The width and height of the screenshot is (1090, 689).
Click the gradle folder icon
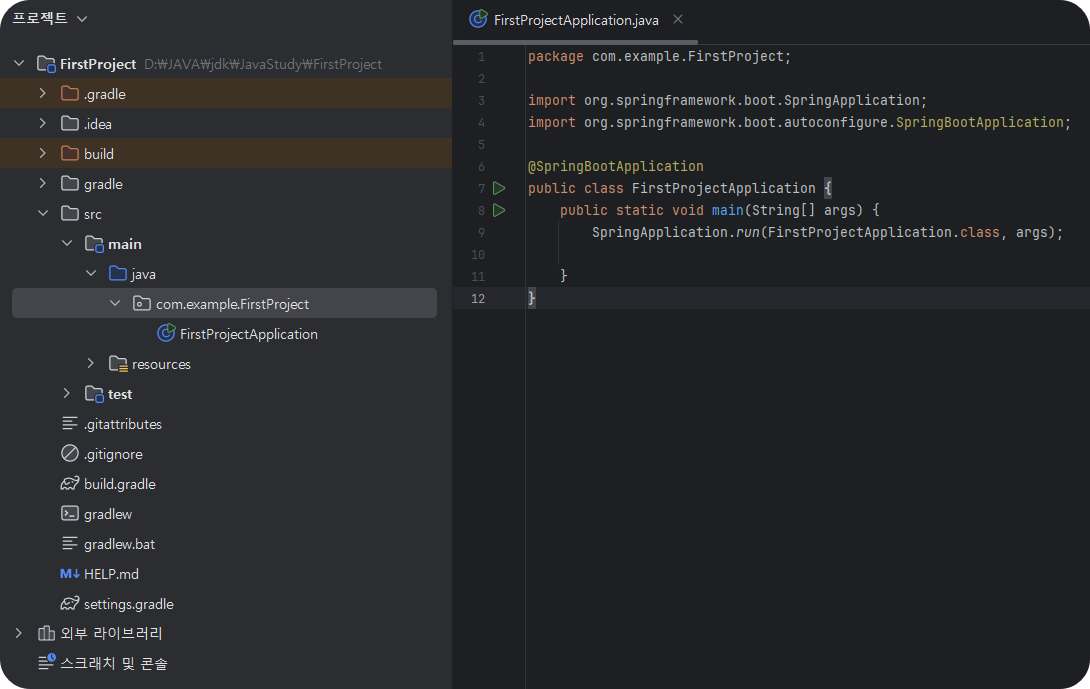pyautogui.click(x=70, y=184)
